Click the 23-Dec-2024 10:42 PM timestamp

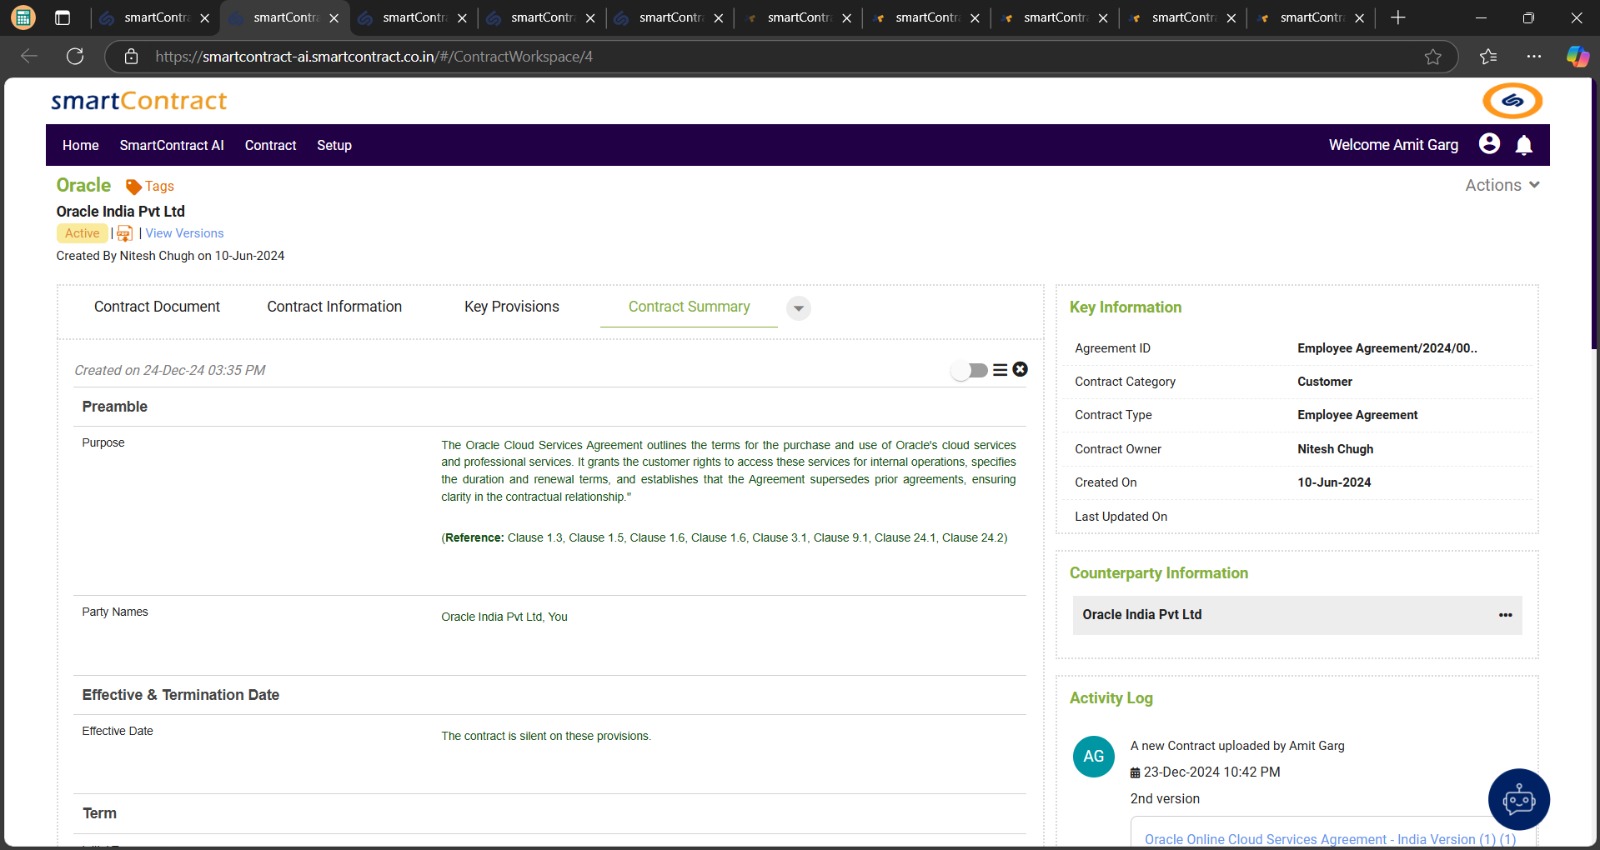tap(1212, 772)
